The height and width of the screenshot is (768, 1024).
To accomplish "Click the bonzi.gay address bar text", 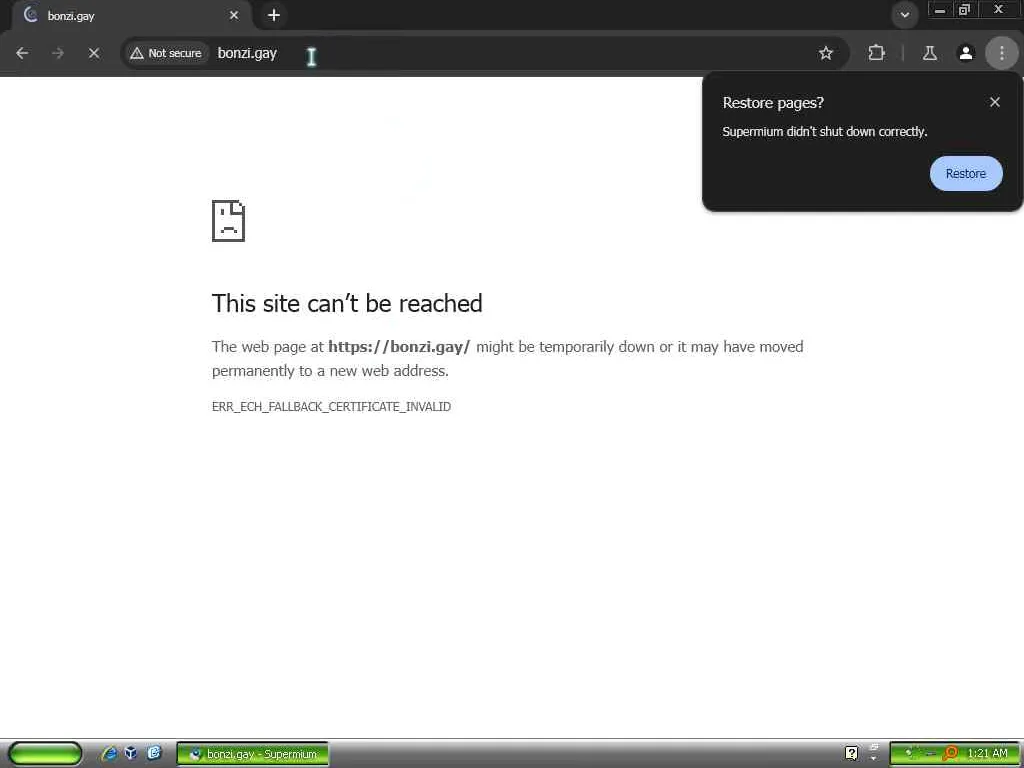I will (247, 53).
